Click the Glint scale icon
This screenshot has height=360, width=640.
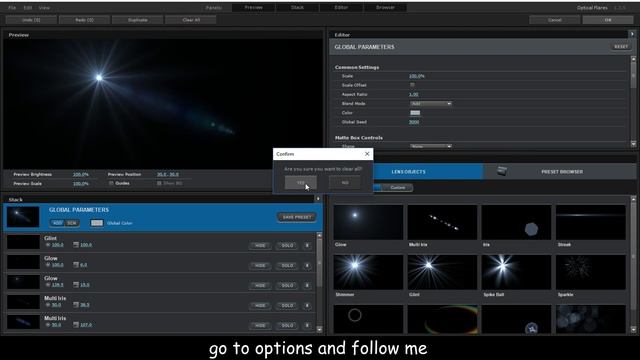76,245
